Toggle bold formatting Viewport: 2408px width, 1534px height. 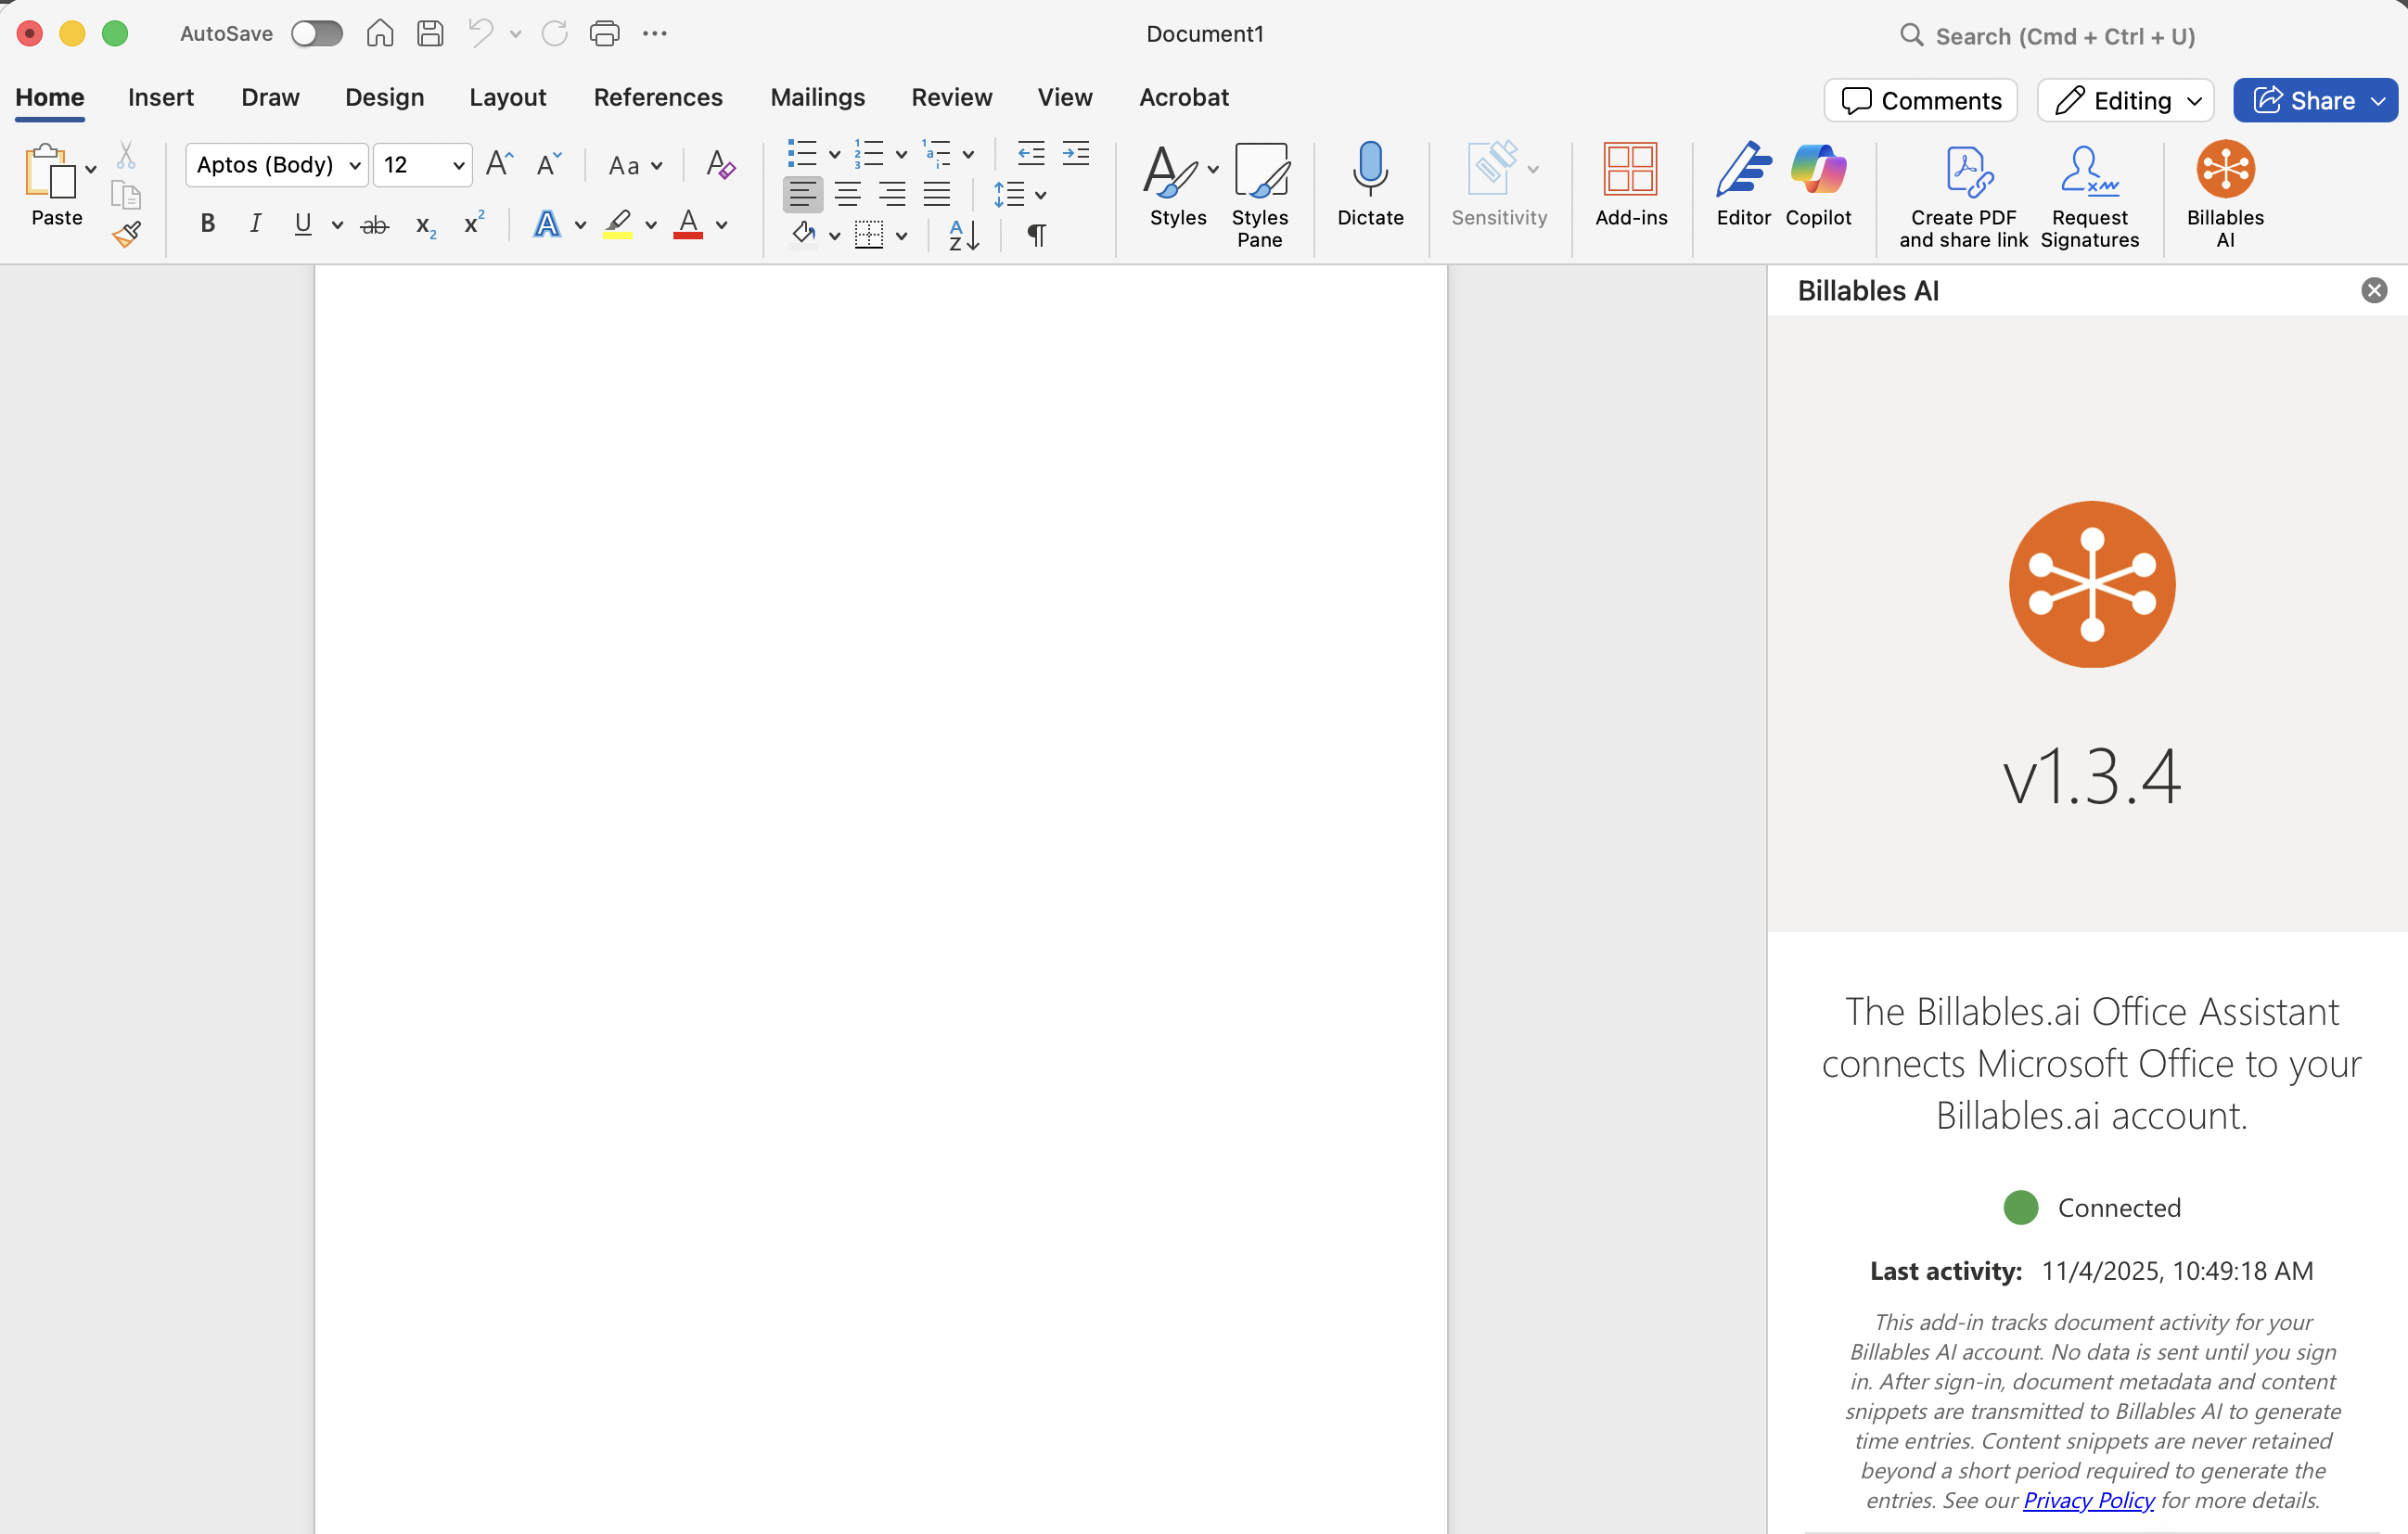pyautogui.click(x=207, y=224)
